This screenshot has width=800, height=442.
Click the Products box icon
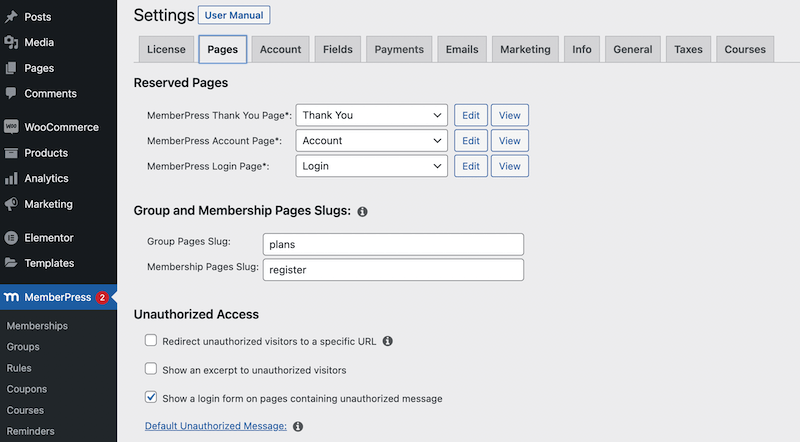point(11,153)
